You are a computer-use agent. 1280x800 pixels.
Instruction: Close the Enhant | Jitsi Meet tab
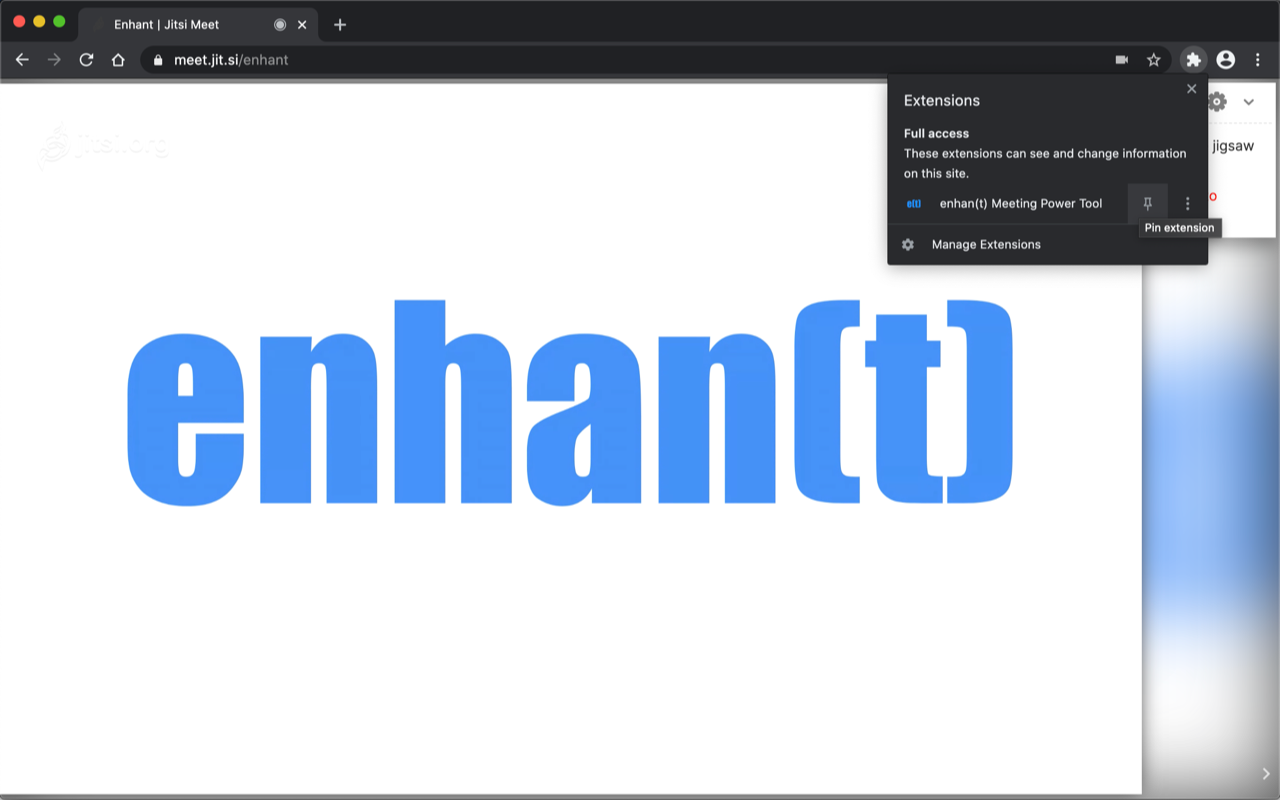pos(303,25)
